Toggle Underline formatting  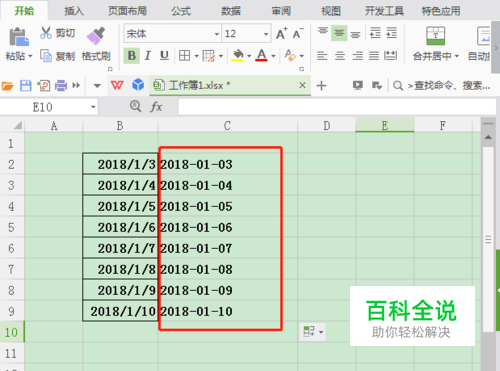click(x=164, y=56)
